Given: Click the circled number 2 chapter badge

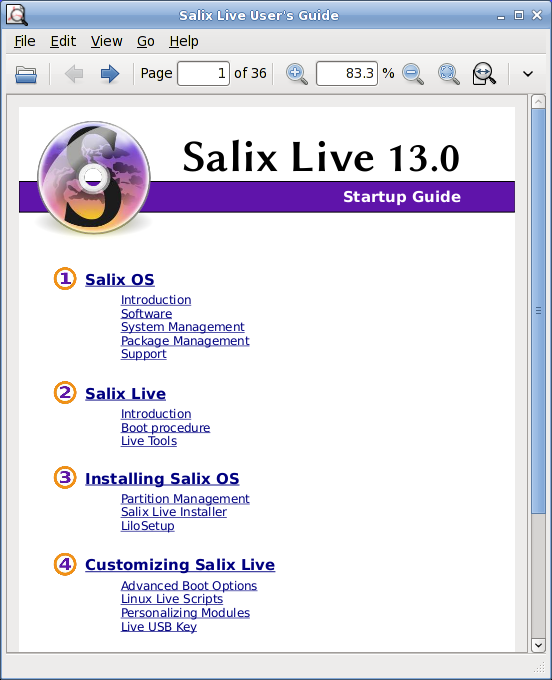Looking at the screenshot, I should point(65,392).
